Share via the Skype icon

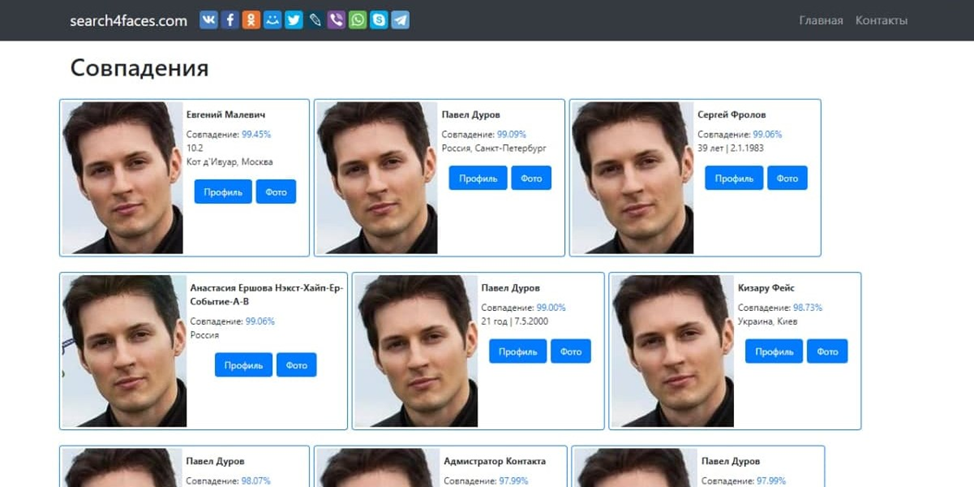(x=379, y=20)
